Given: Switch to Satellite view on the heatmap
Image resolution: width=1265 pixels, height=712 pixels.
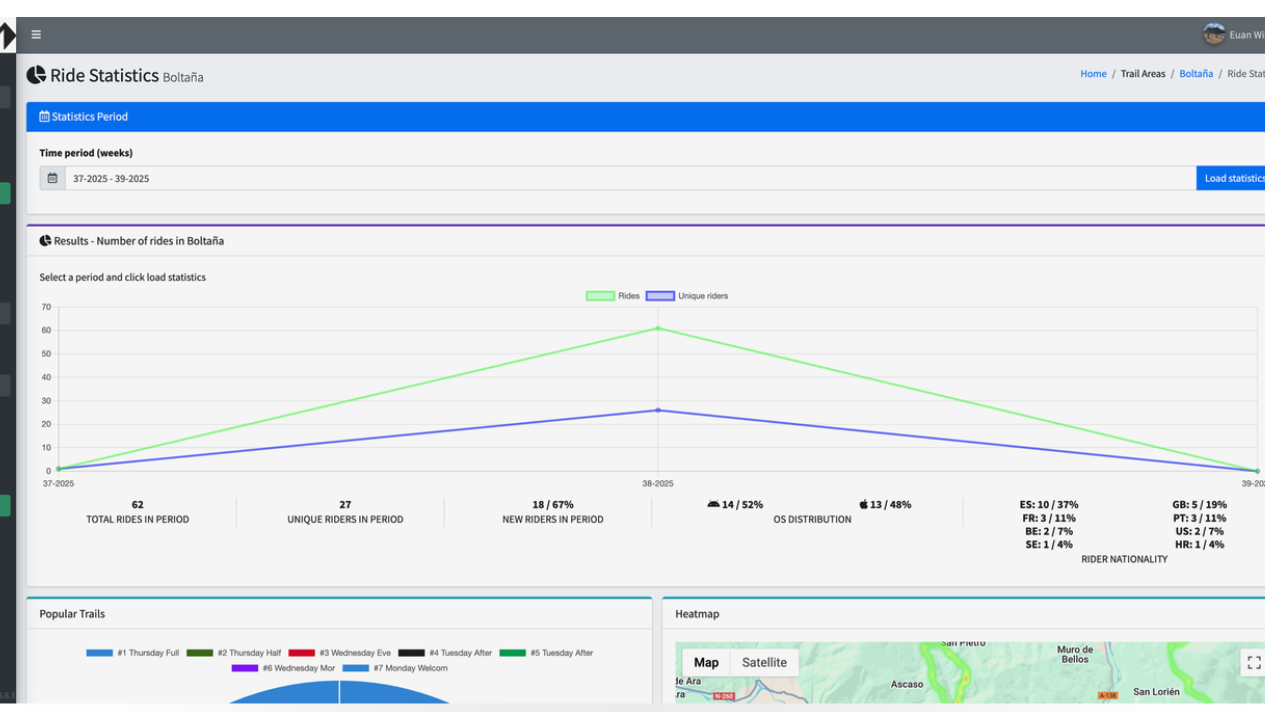Looking at the screenshot, I should (764, 662).
